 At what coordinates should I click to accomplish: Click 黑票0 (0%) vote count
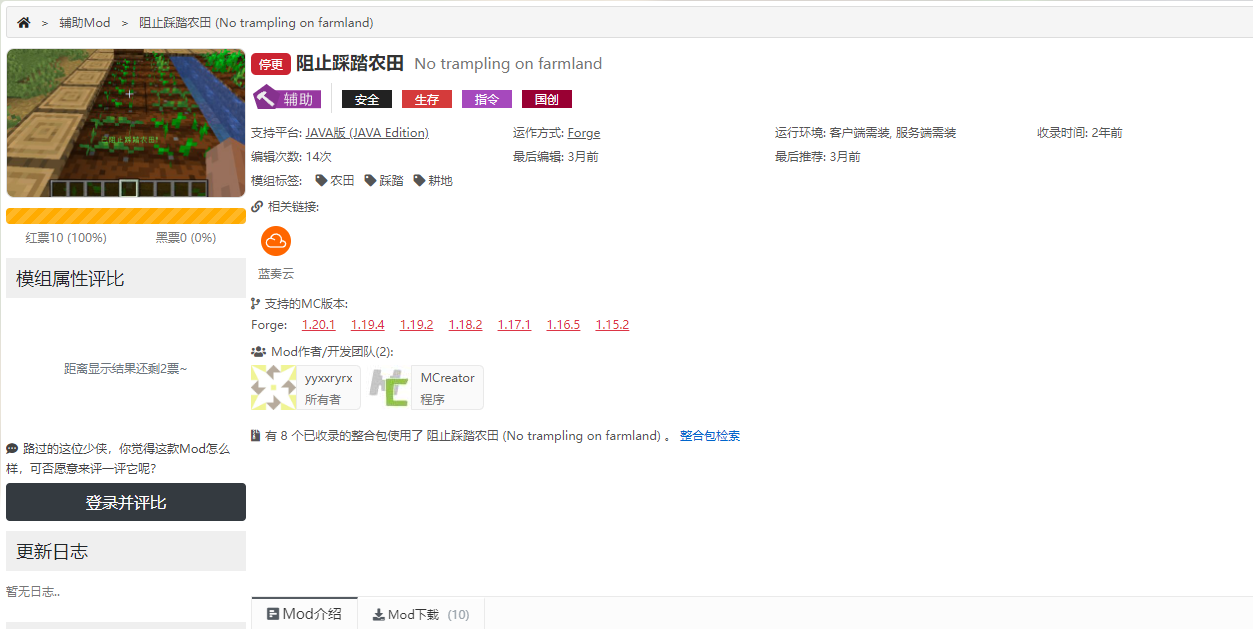(186, 238)
